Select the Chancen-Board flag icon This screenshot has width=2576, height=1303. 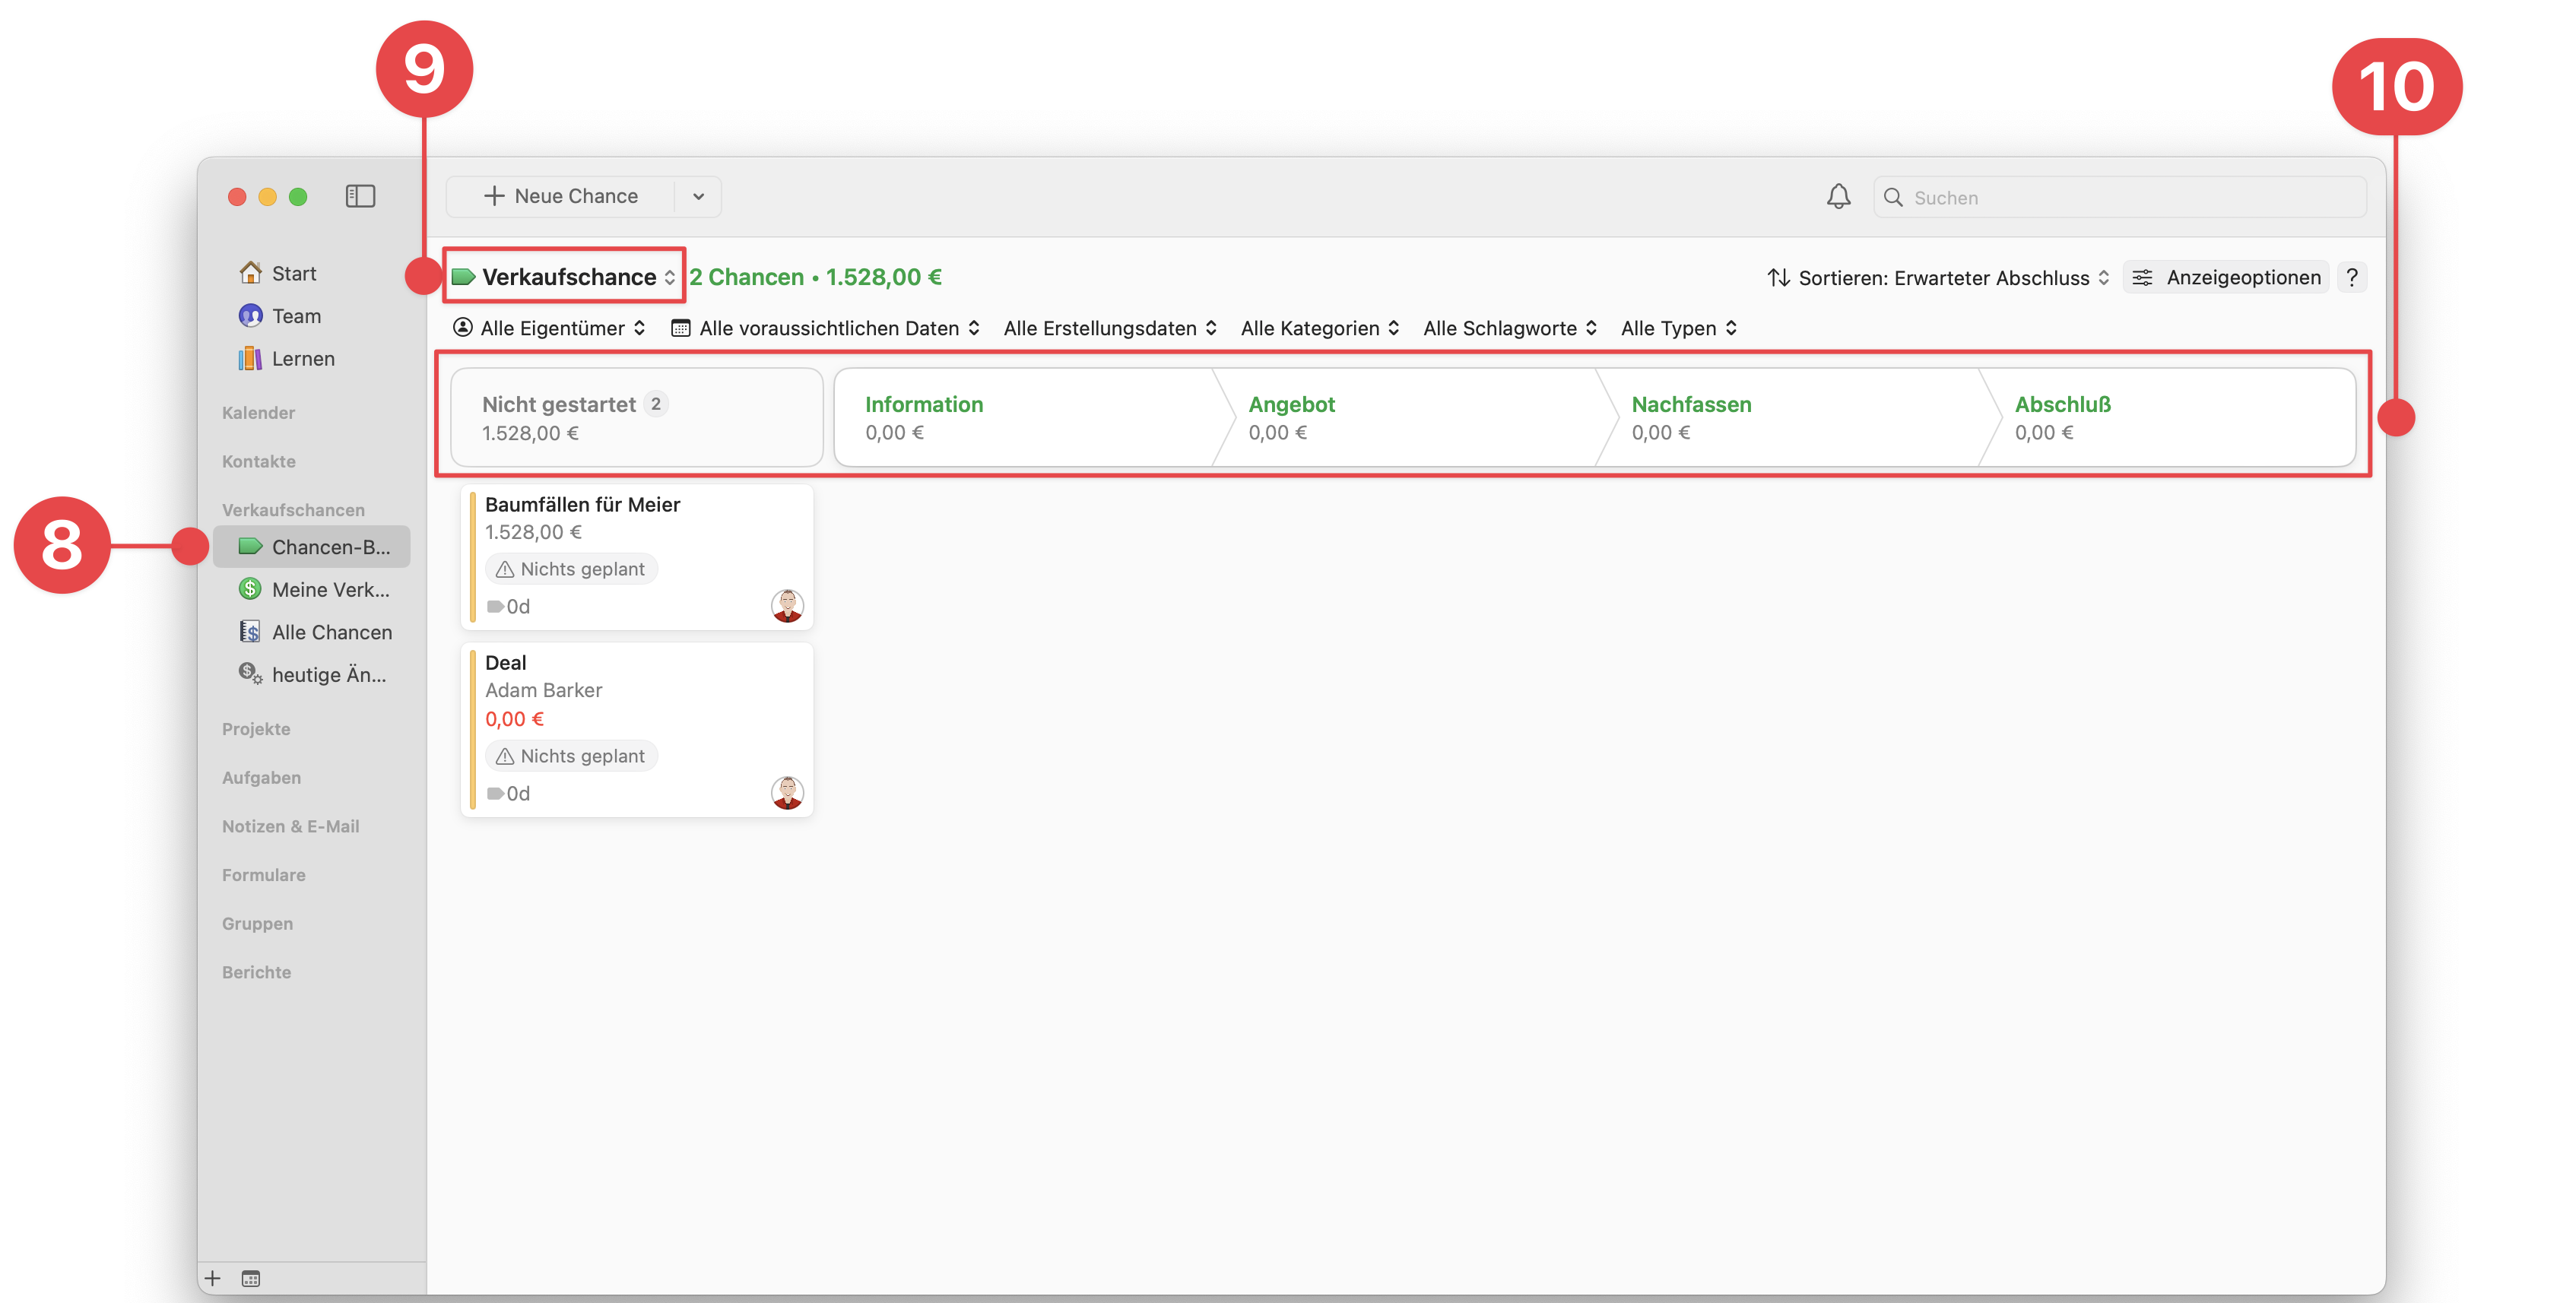pos(250,546)
